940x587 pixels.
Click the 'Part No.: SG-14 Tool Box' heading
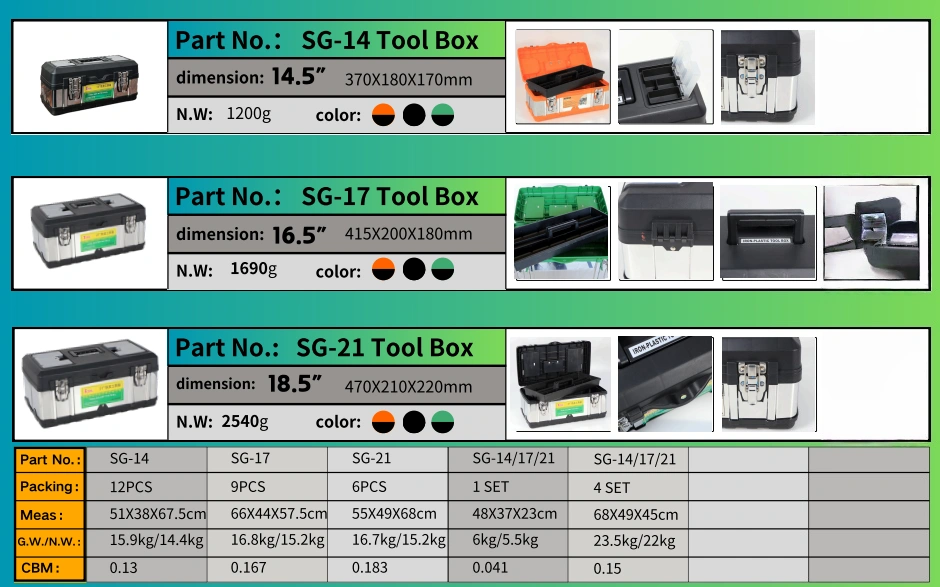(x=327, y=40)
